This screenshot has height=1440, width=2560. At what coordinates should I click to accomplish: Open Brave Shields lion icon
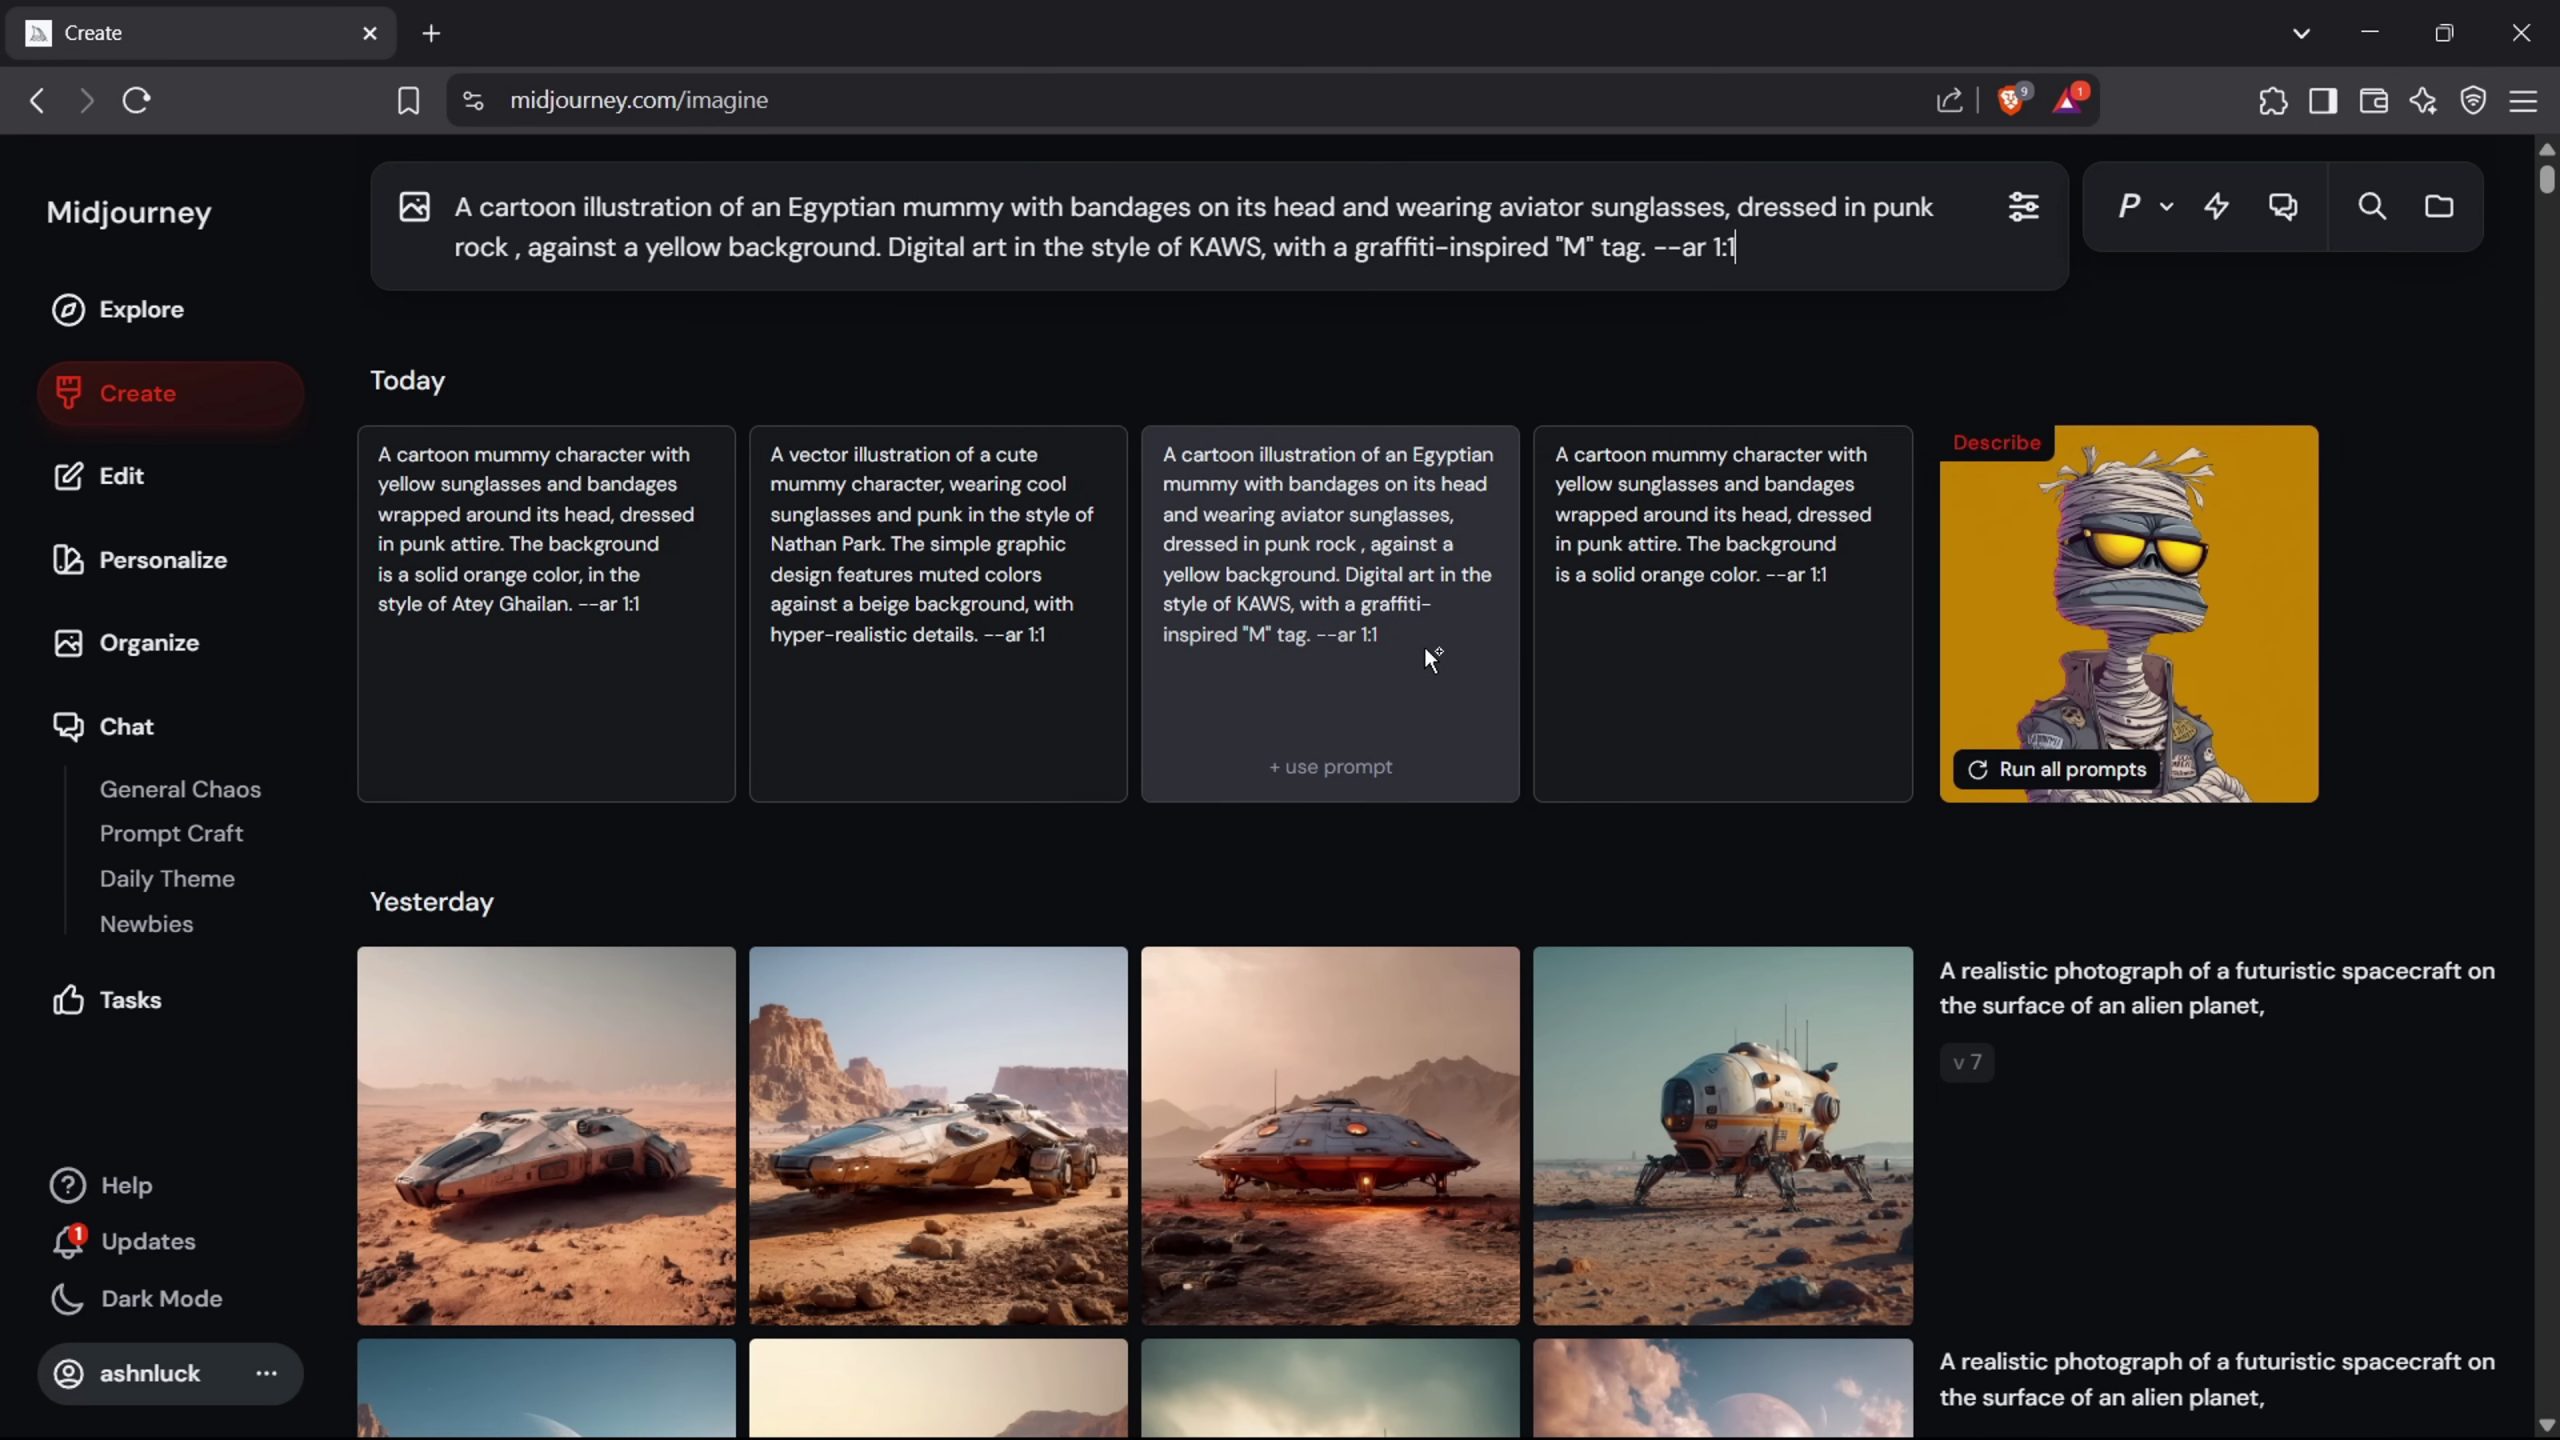pos(2011,100)
